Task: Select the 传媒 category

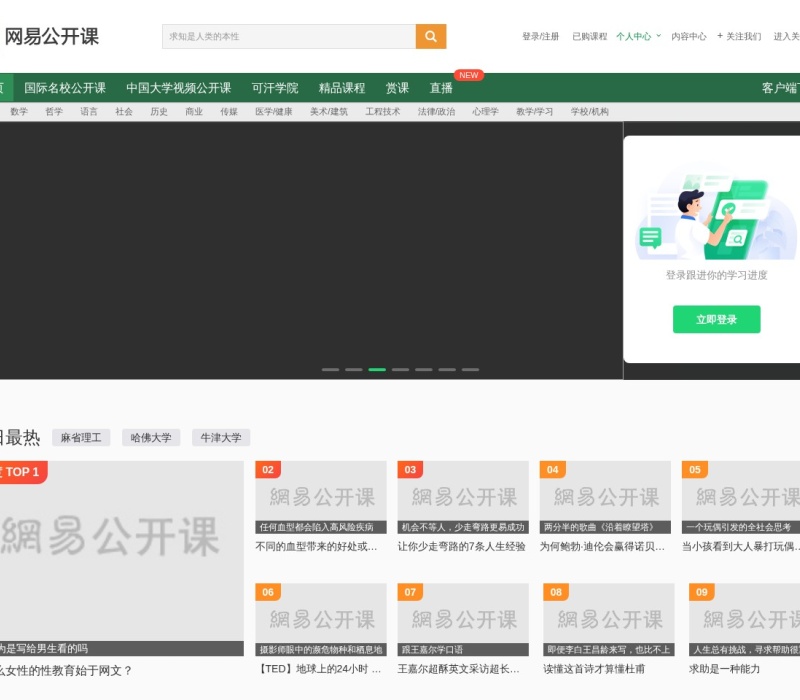Action: coord(229,111)
